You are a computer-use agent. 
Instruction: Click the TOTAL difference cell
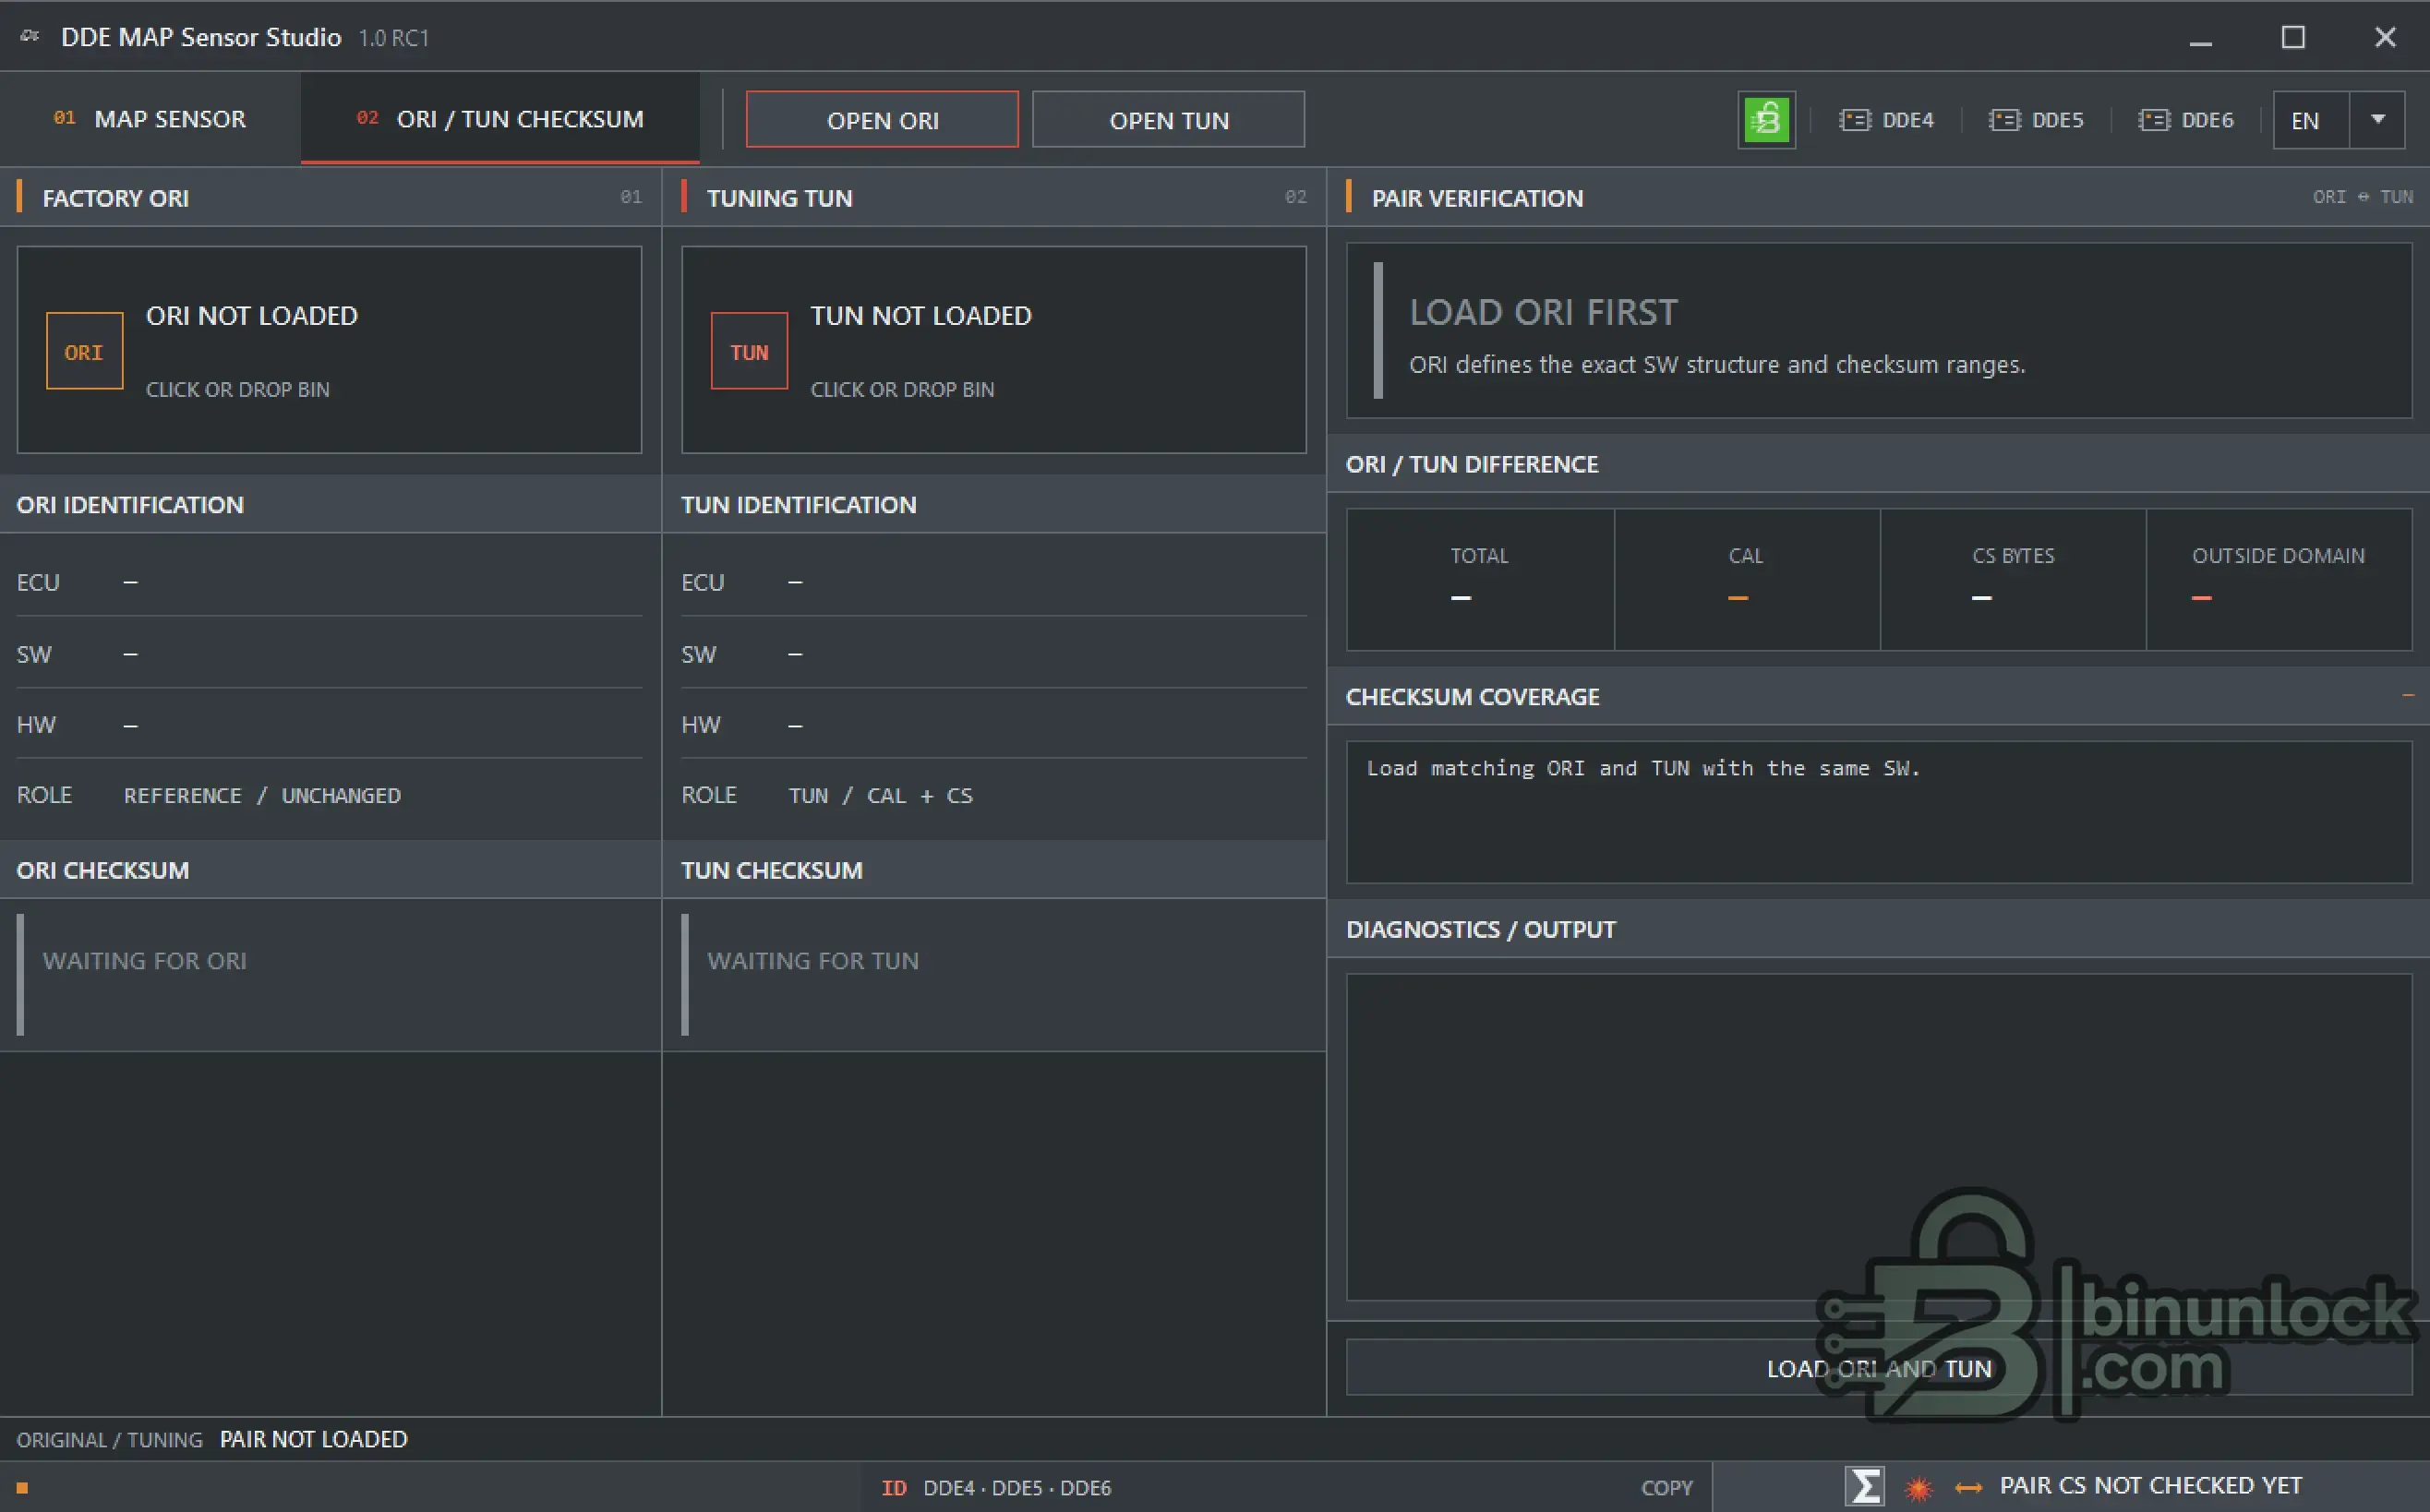pos(1480,580)
